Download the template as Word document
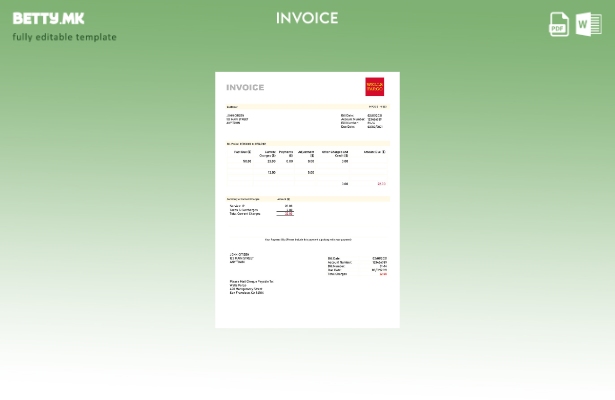The height and width of the screenshot is (400, 615). (588, 24)
